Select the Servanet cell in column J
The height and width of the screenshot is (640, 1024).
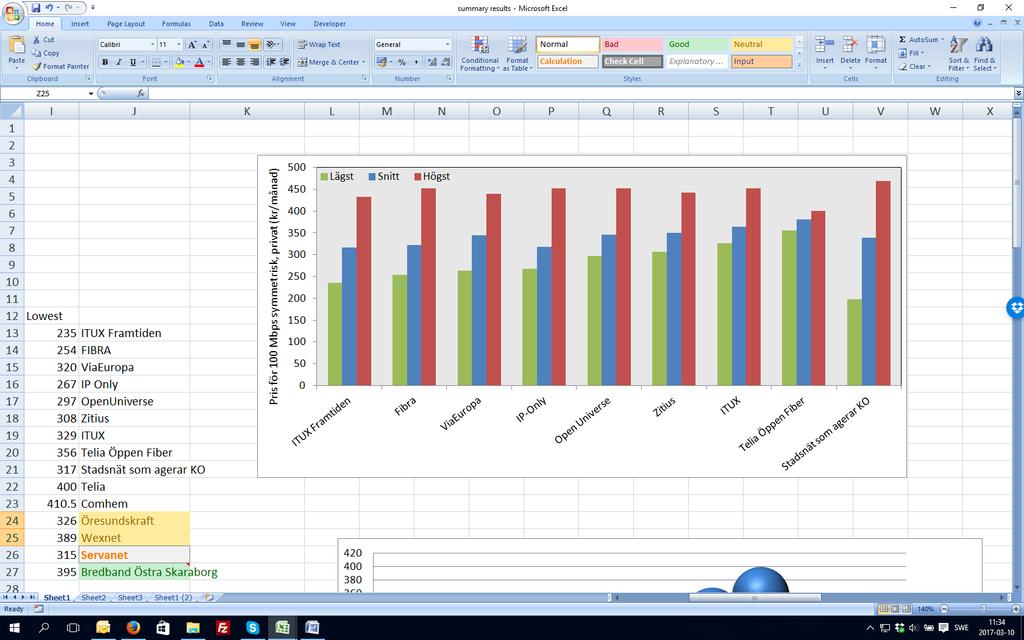[134, 555]
